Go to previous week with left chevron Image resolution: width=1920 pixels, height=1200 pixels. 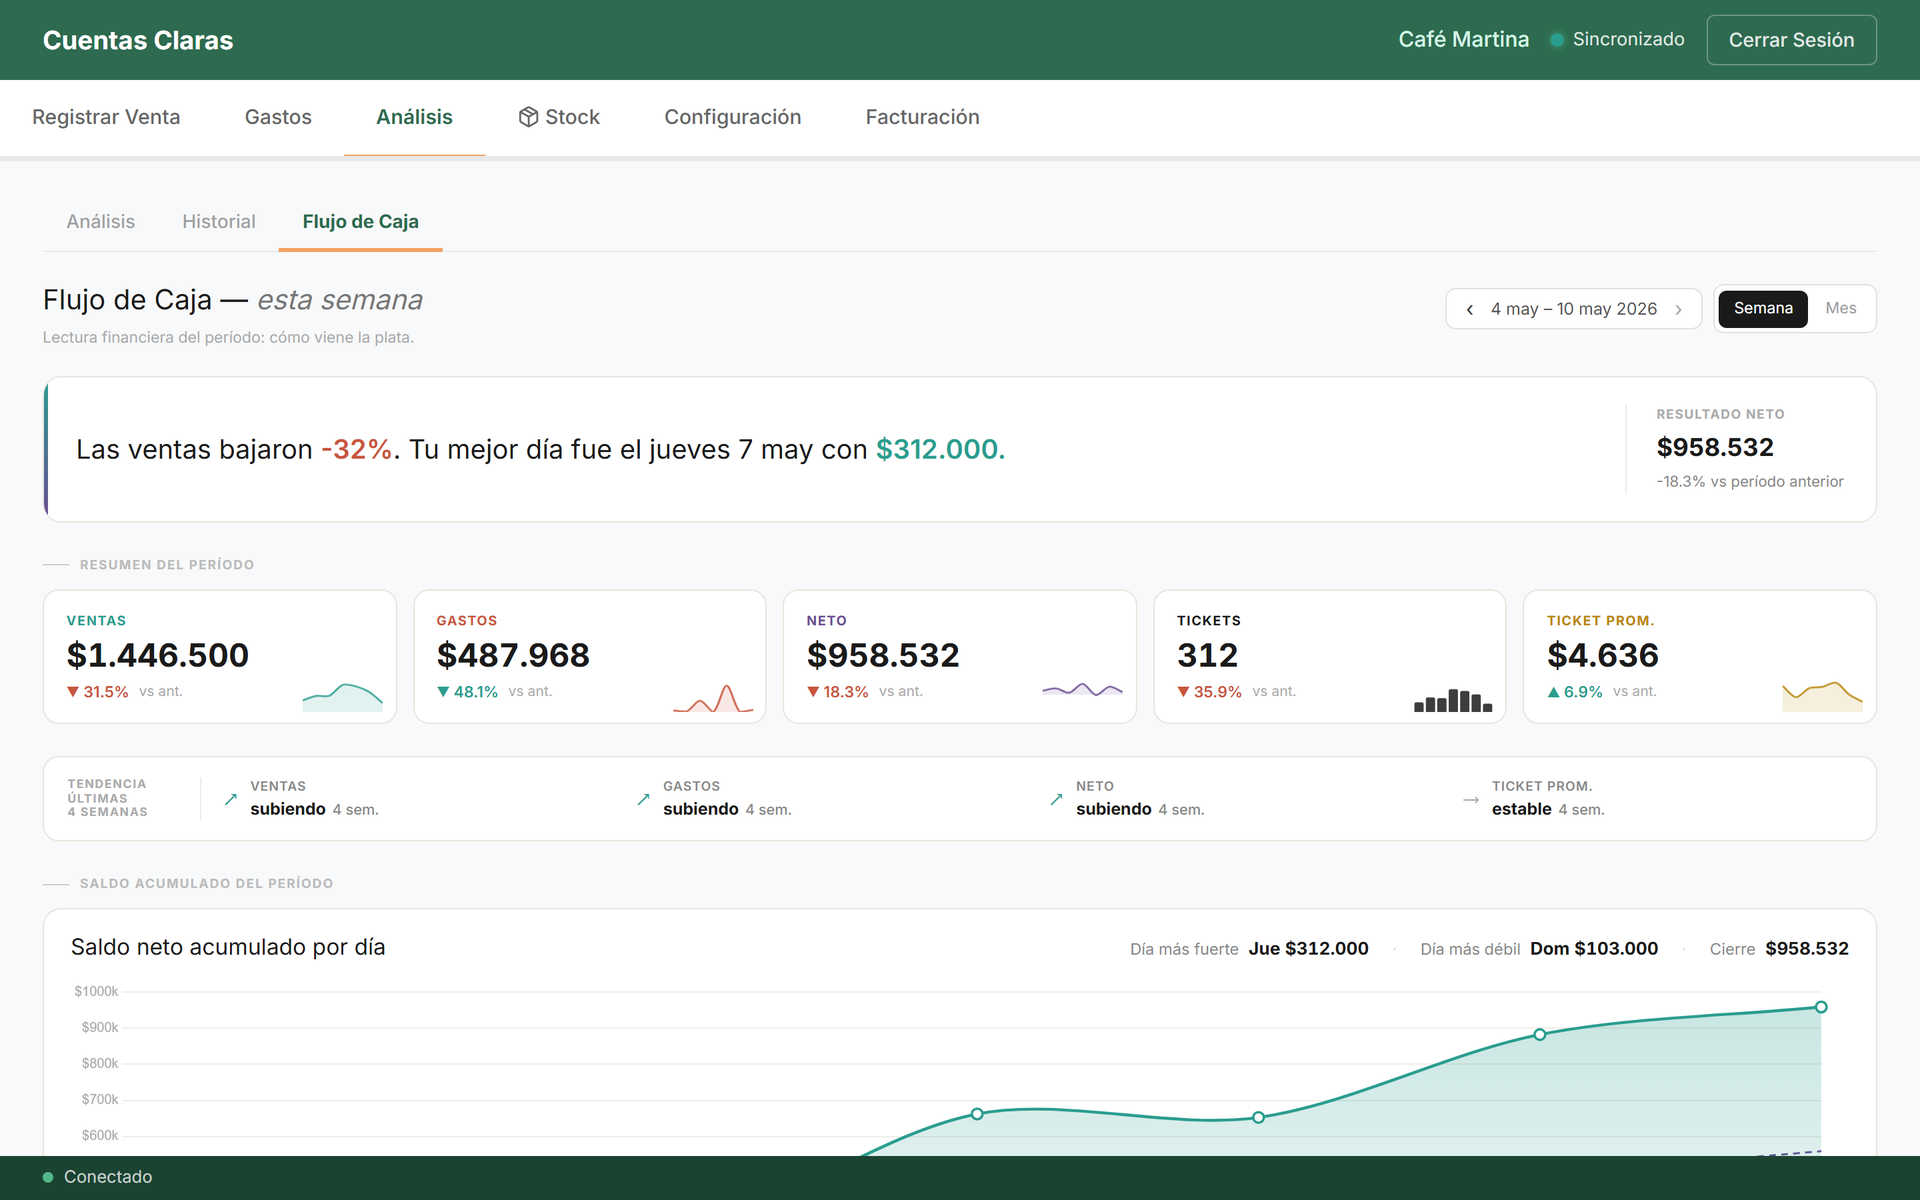(x=1469, y=309)
